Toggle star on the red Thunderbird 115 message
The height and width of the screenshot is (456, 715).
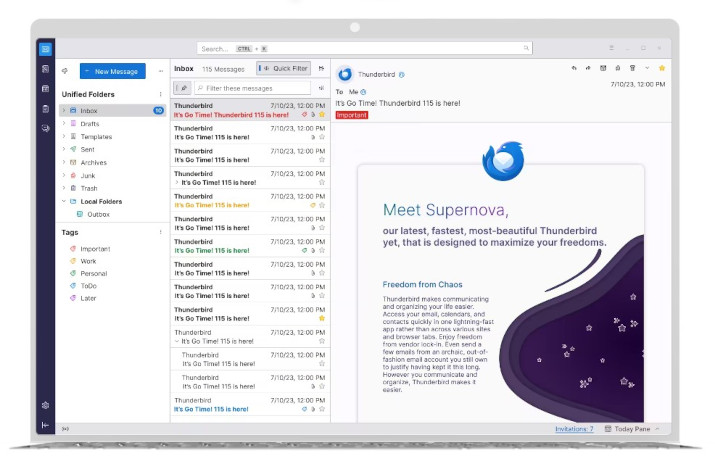322,114
